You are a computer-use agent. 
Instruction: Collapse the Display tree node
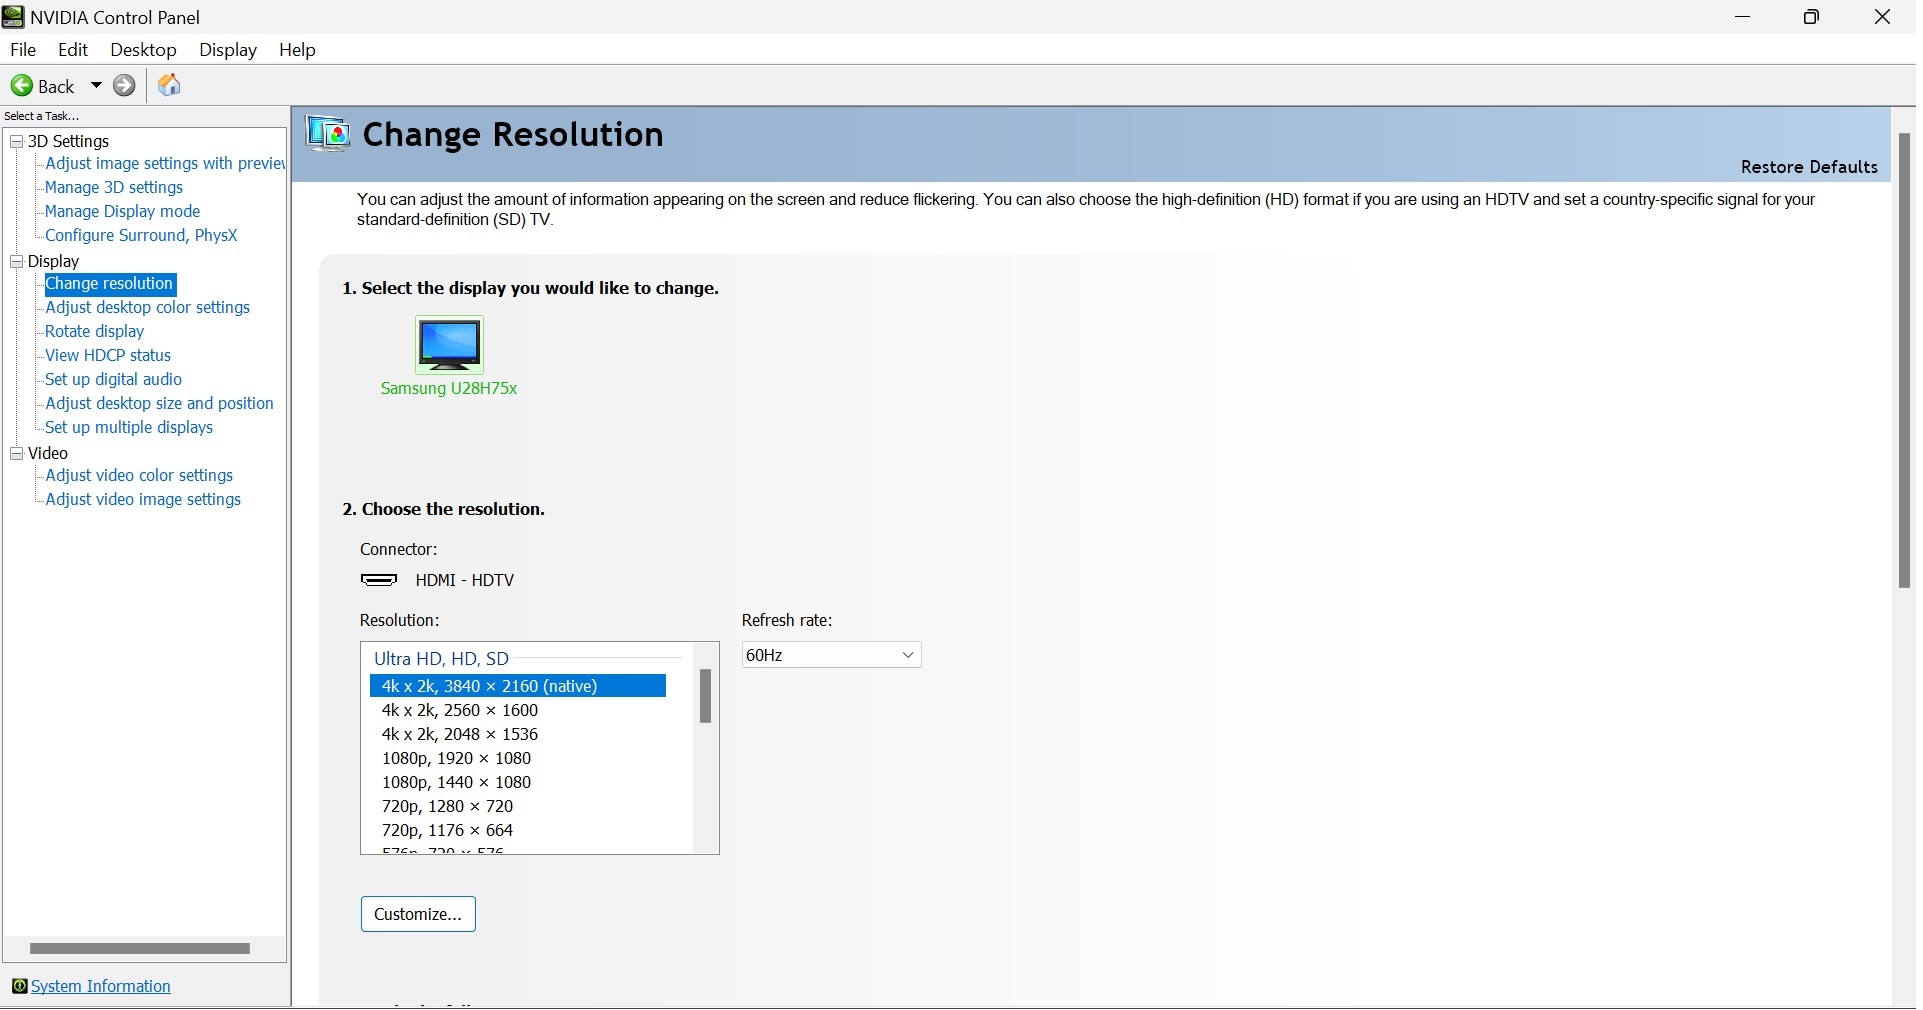tap(17, 262)
